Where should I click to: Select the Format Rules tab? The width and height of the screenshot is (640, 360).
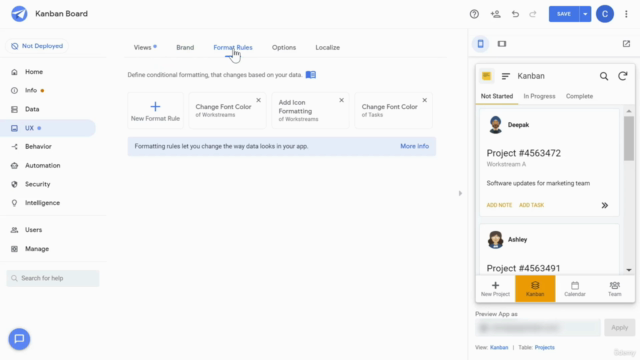tap(233, 47)
